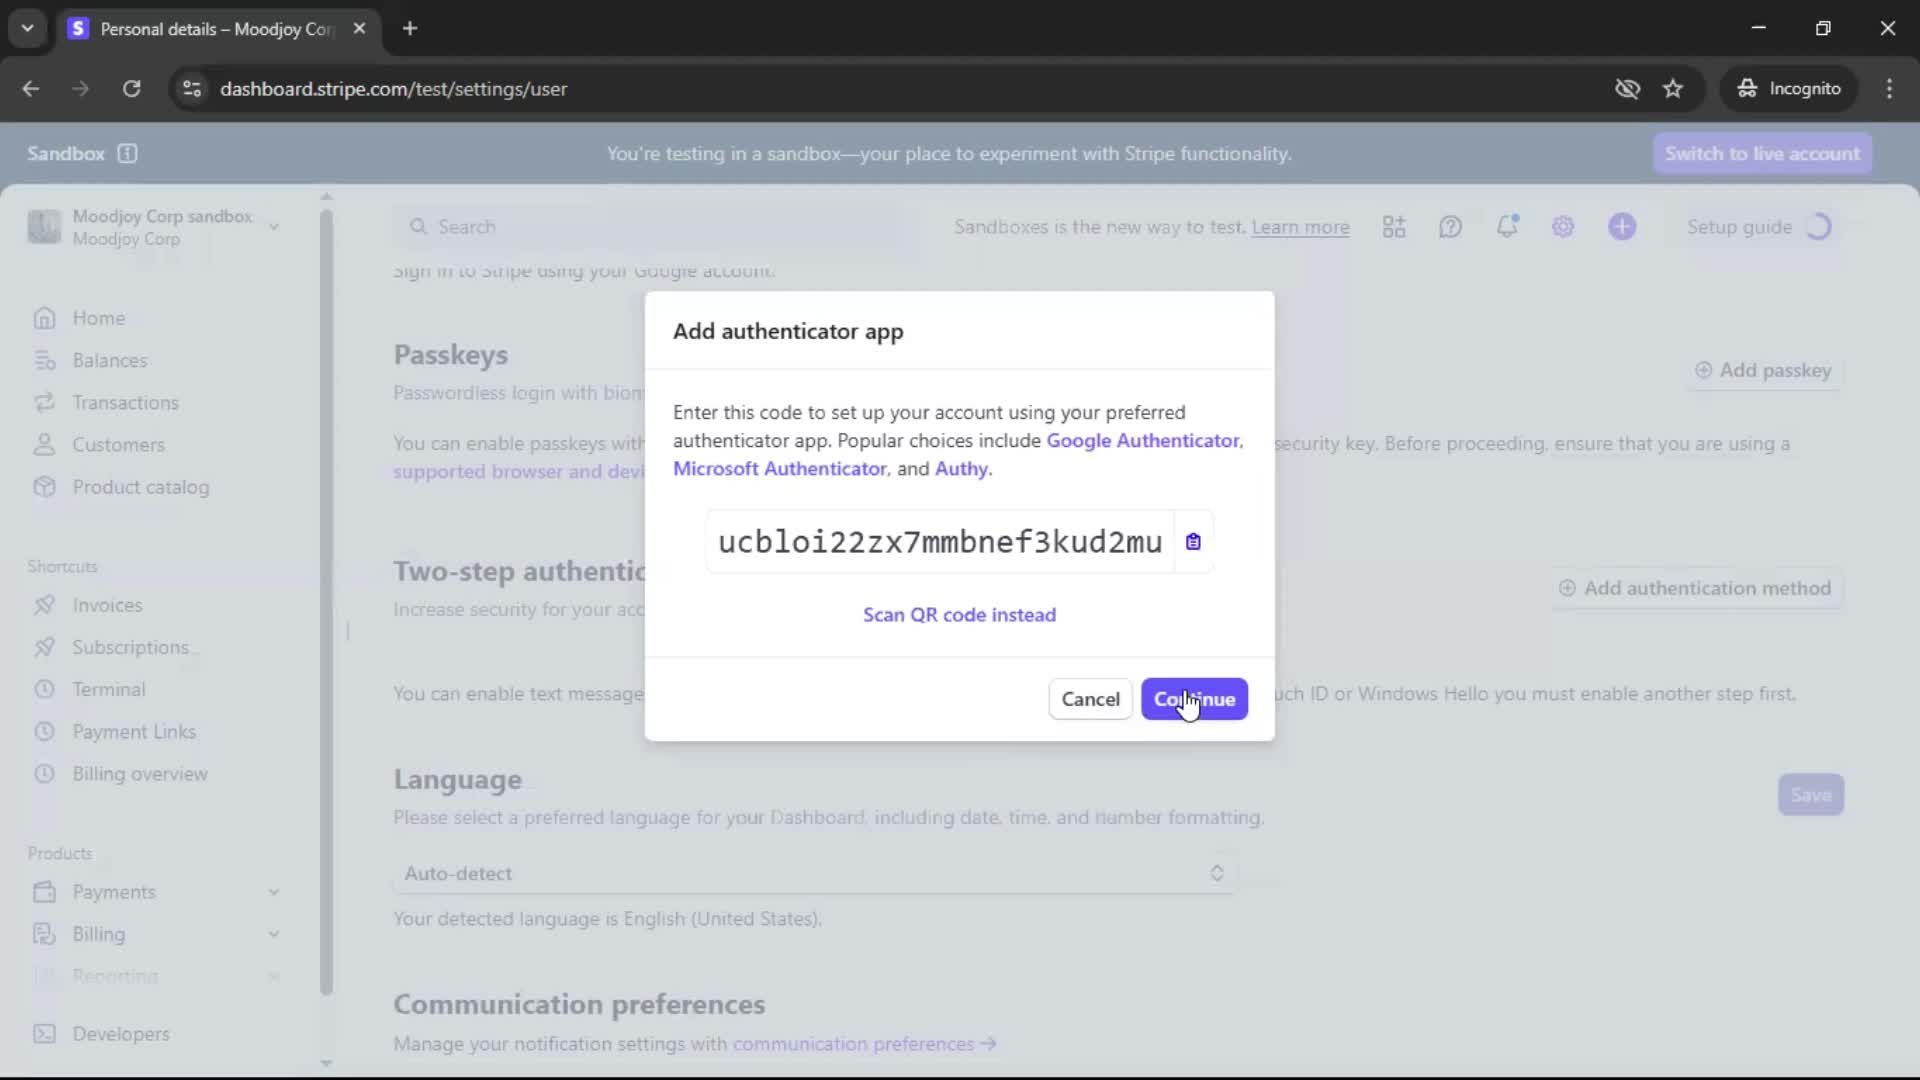Copy the authenticator code with clipboard icon
This screenshot has height=1080, width=1920.
1193,542
